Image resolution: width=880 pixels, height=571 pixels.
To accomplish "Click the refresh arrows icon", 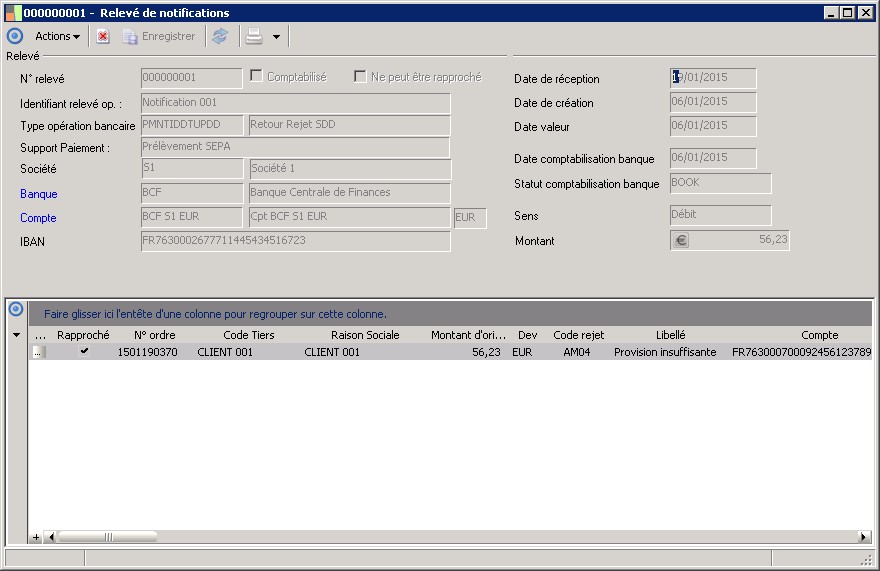I will [x=220, y=36].
